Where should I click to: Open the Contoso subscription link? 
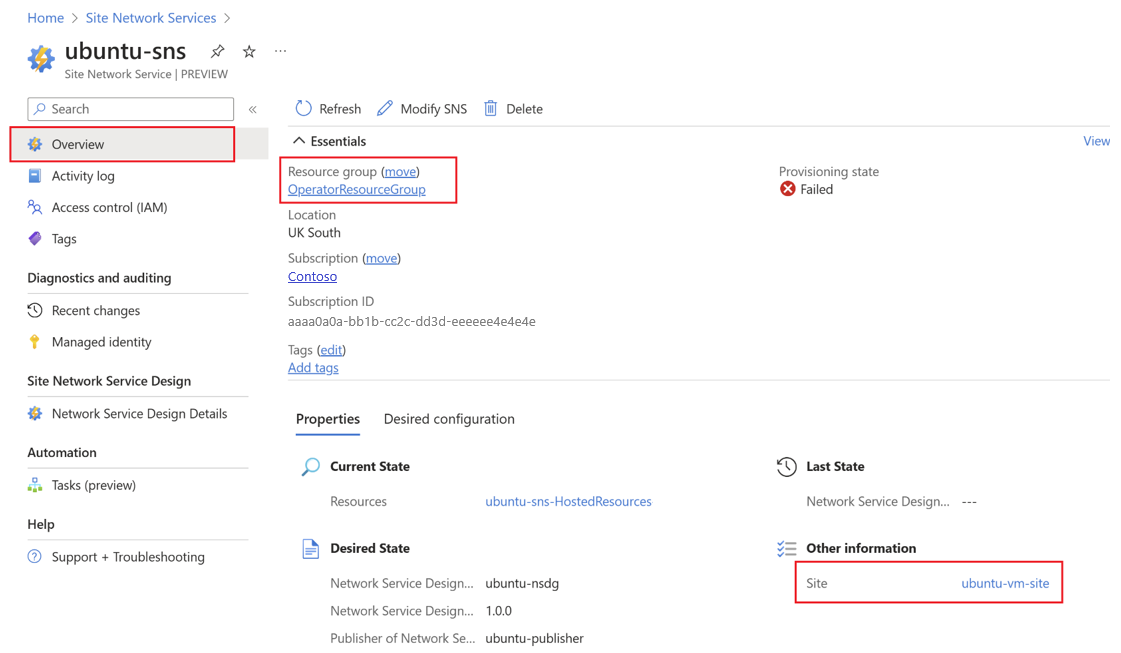(312, 277)
